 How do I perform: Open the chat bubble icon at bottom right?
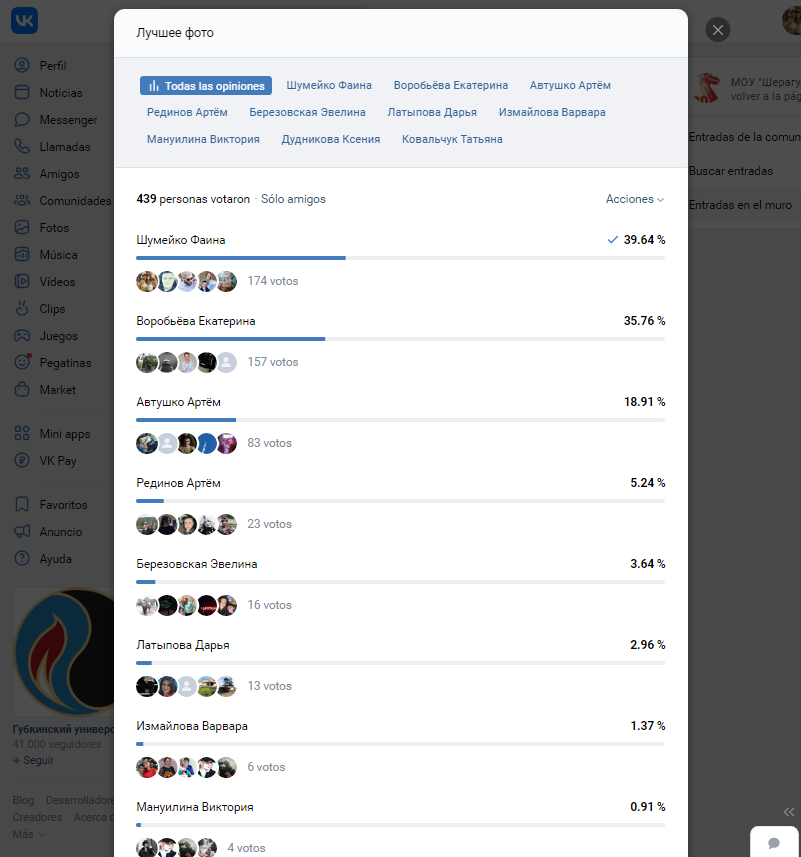pyautogui.click(x=774, y=843)
